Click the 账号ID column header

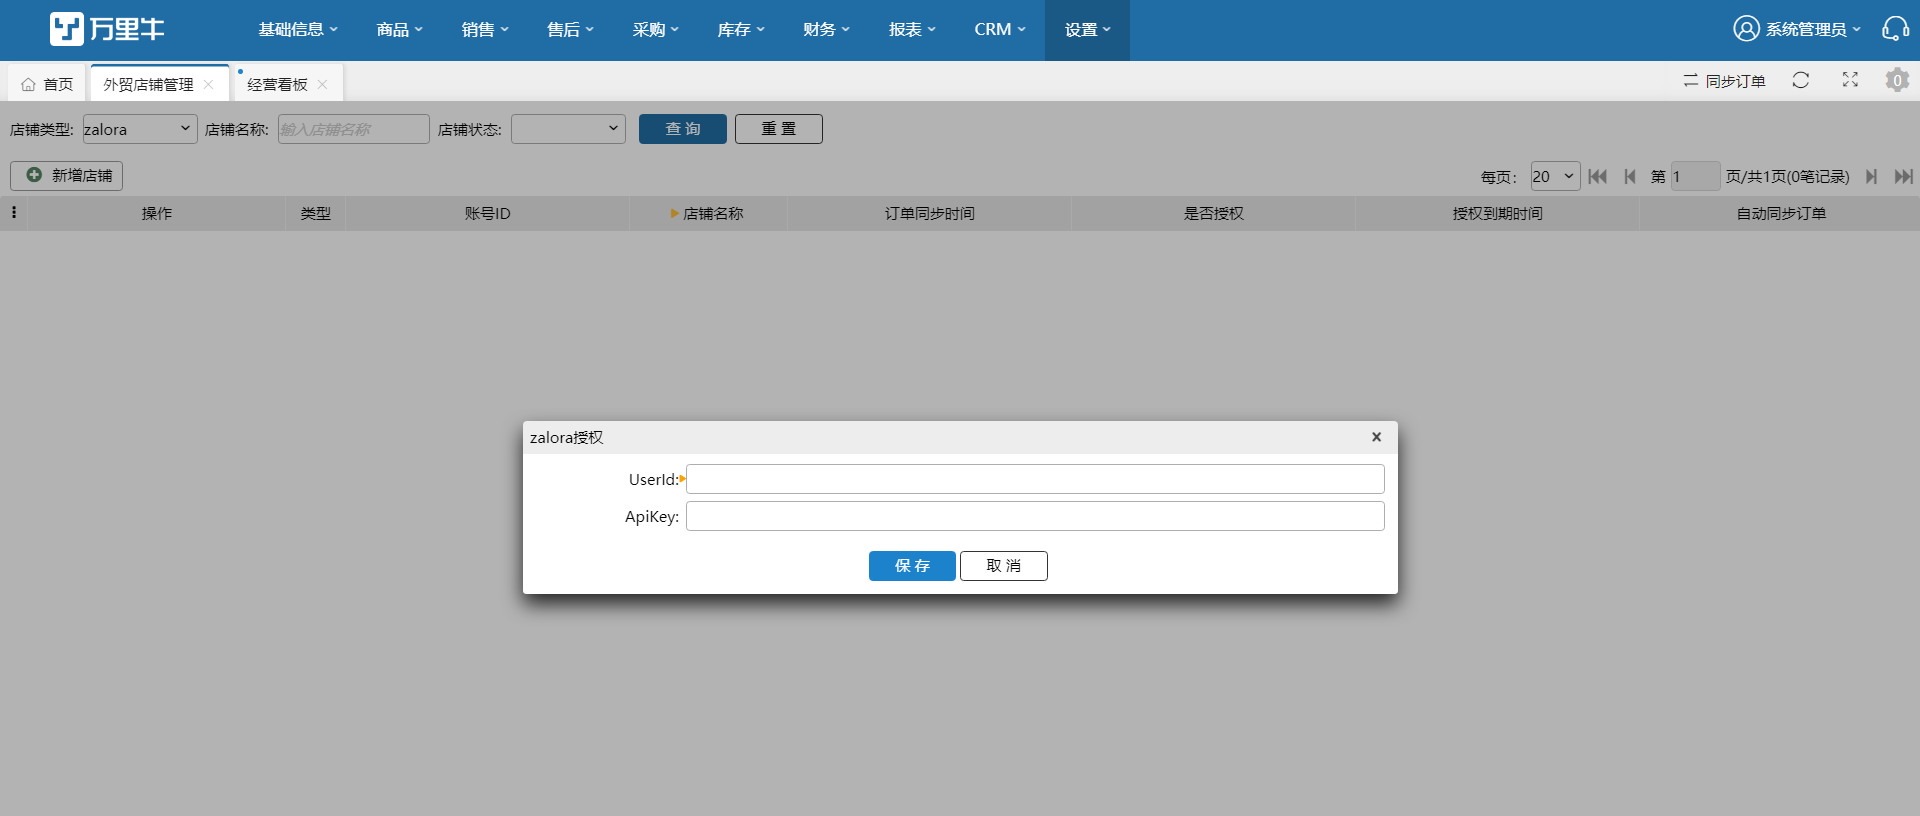click(487, 213)
